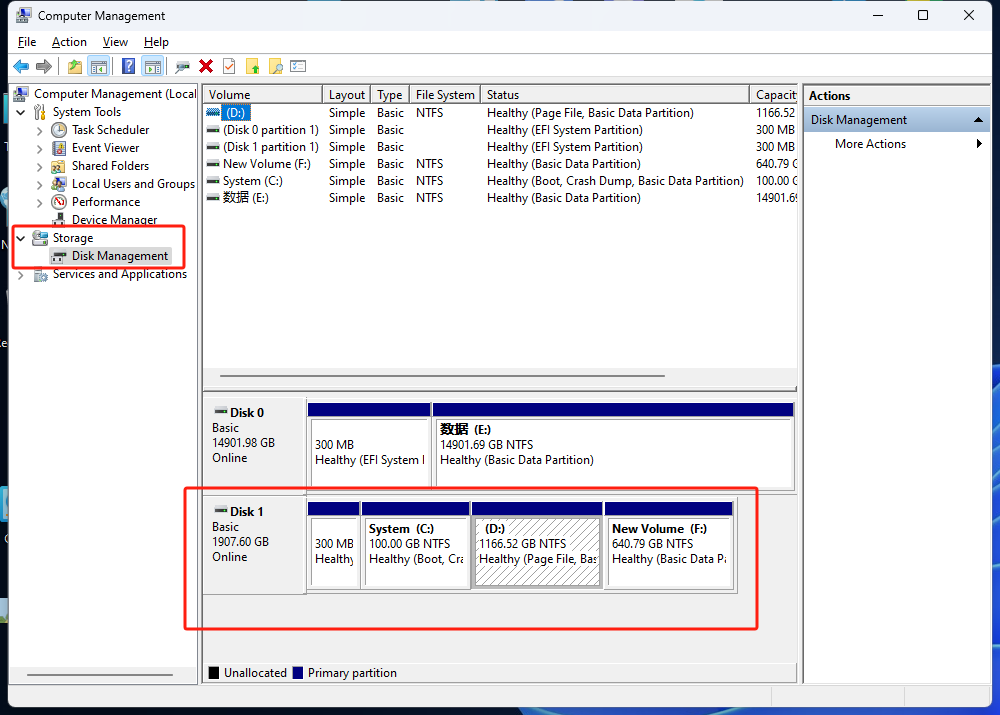
Task: Select Device Manager in the tree
Action: click(x=114, y=220)
